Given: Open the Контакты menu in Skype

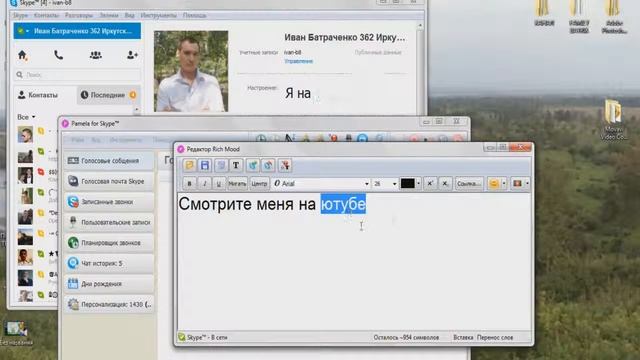Looking at the screenshot, I should [46, 15].
